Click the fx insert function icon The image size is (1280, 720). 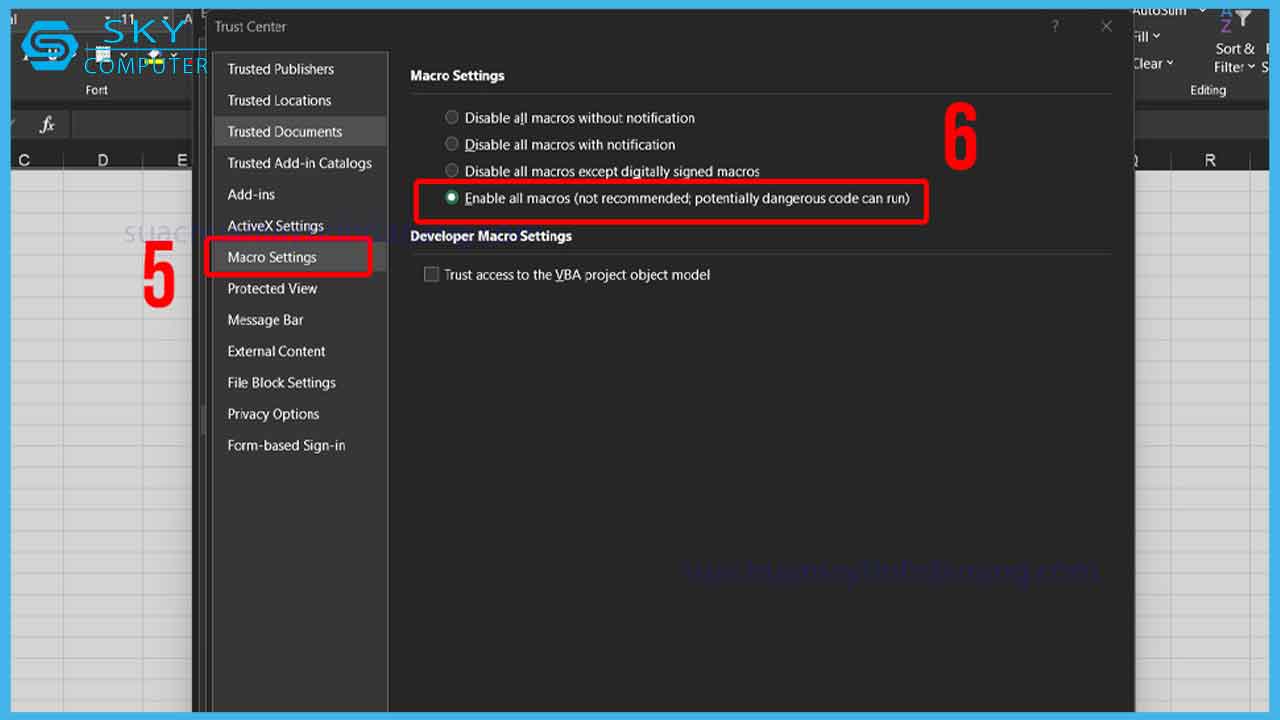pyautogui.click(x=47, y=125)
